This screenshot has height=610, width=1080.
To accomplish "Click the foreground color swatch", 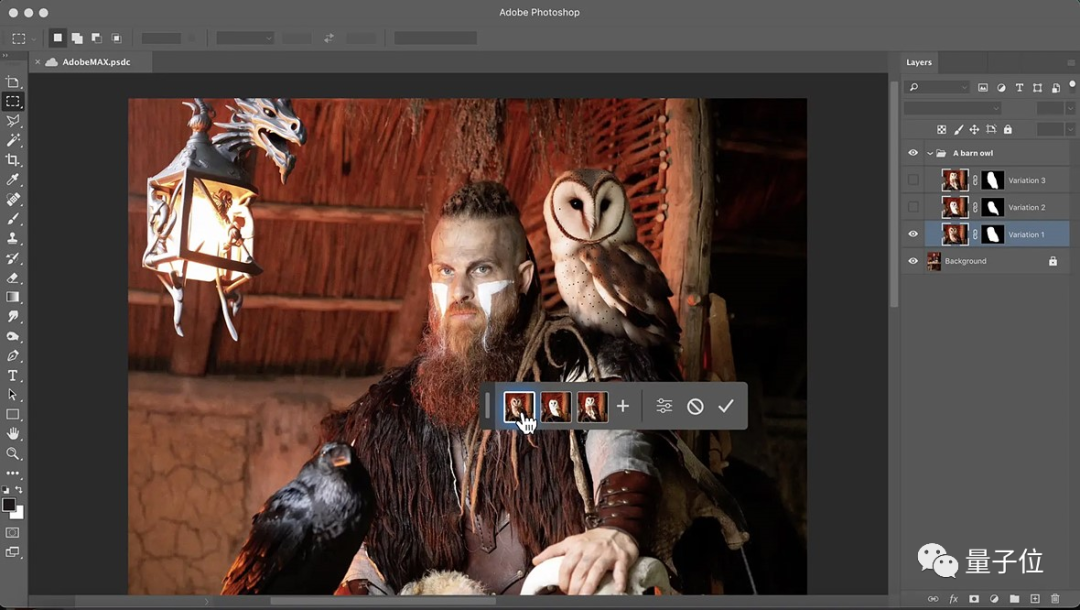I will [x=9, y=505].
